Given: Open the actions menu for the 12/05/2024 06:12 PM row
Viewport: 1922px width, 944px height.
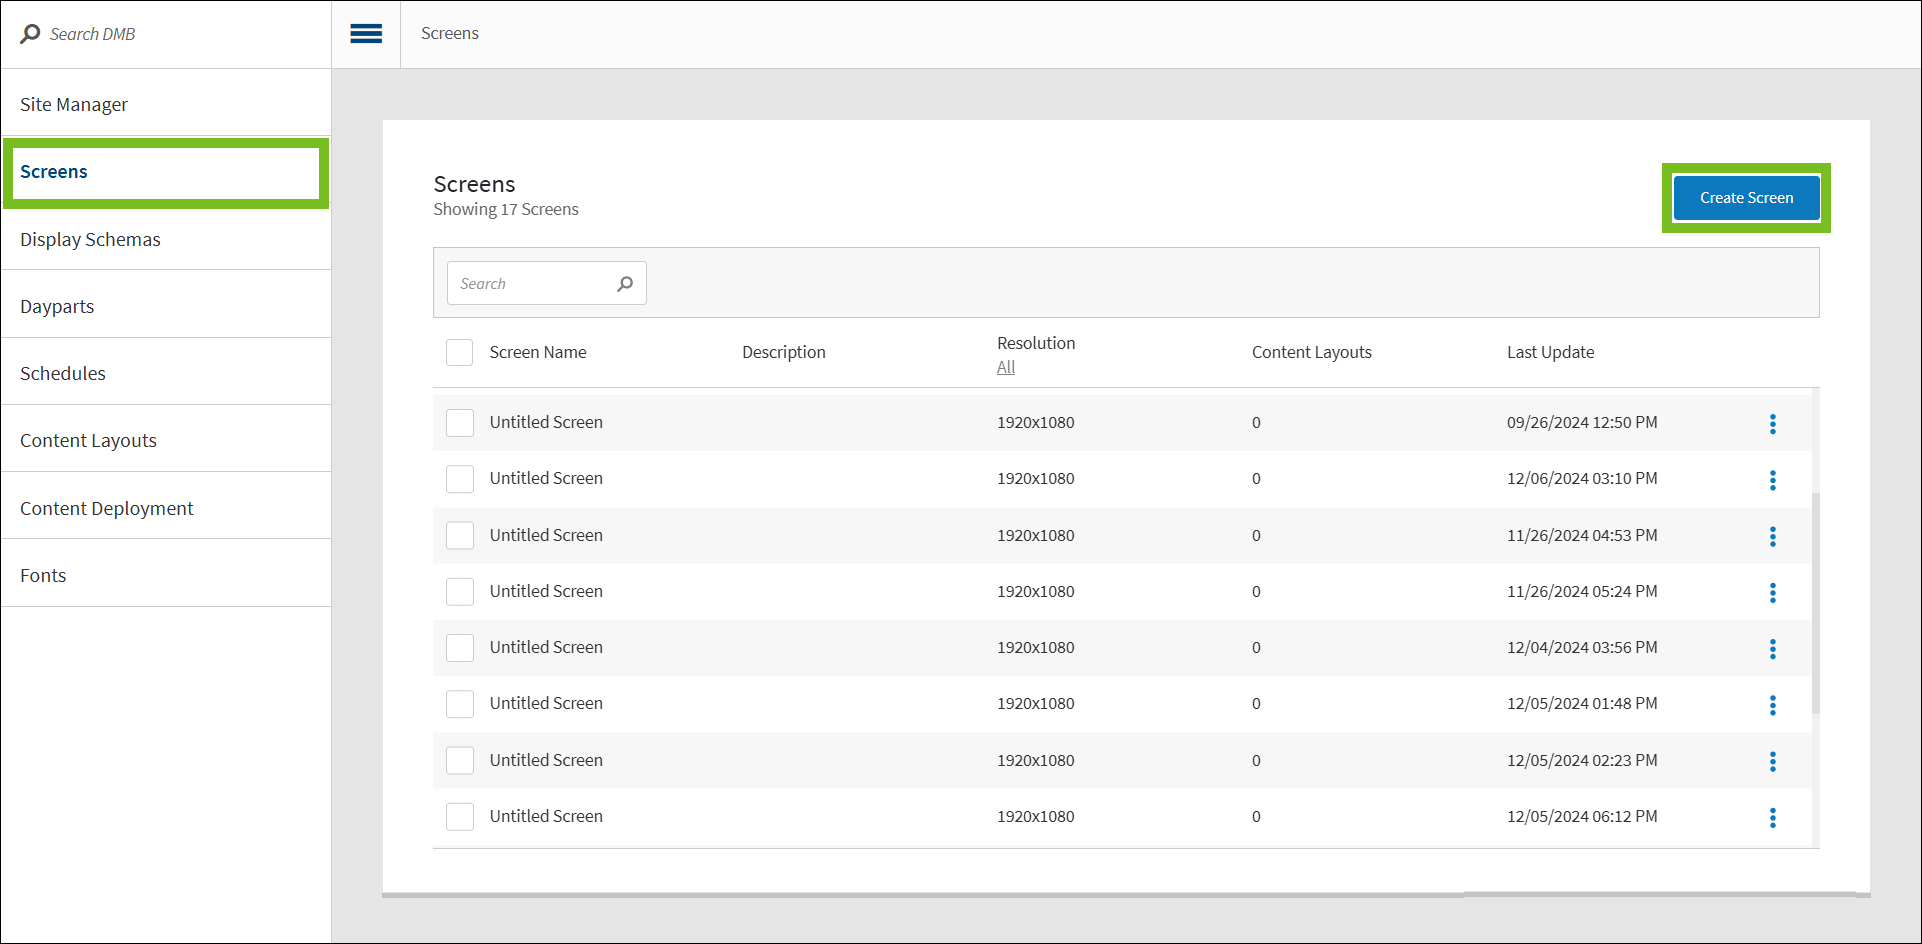Looking at the screenshot, I should pos(1772,818).
